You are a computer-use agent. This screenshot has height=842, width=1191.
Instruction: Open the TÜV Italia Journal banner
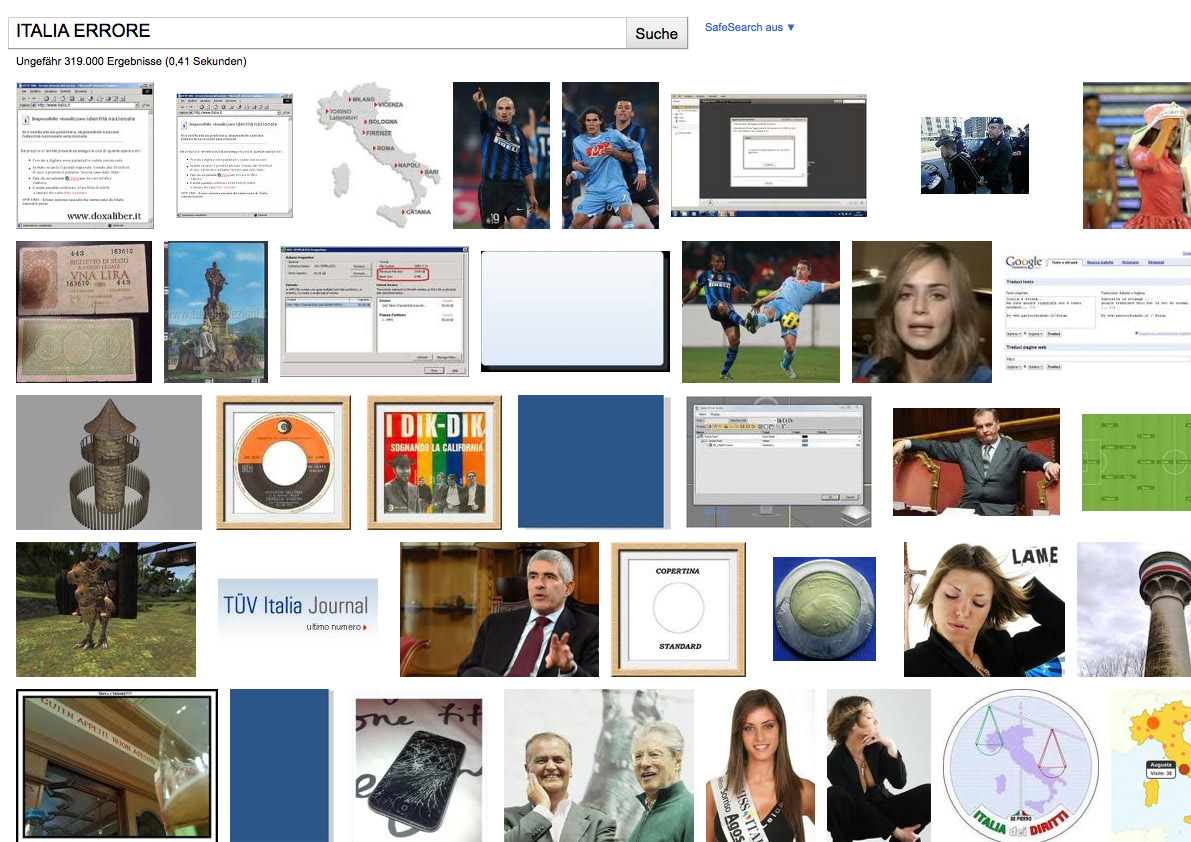pyautogui.click(x=298, y=610)
